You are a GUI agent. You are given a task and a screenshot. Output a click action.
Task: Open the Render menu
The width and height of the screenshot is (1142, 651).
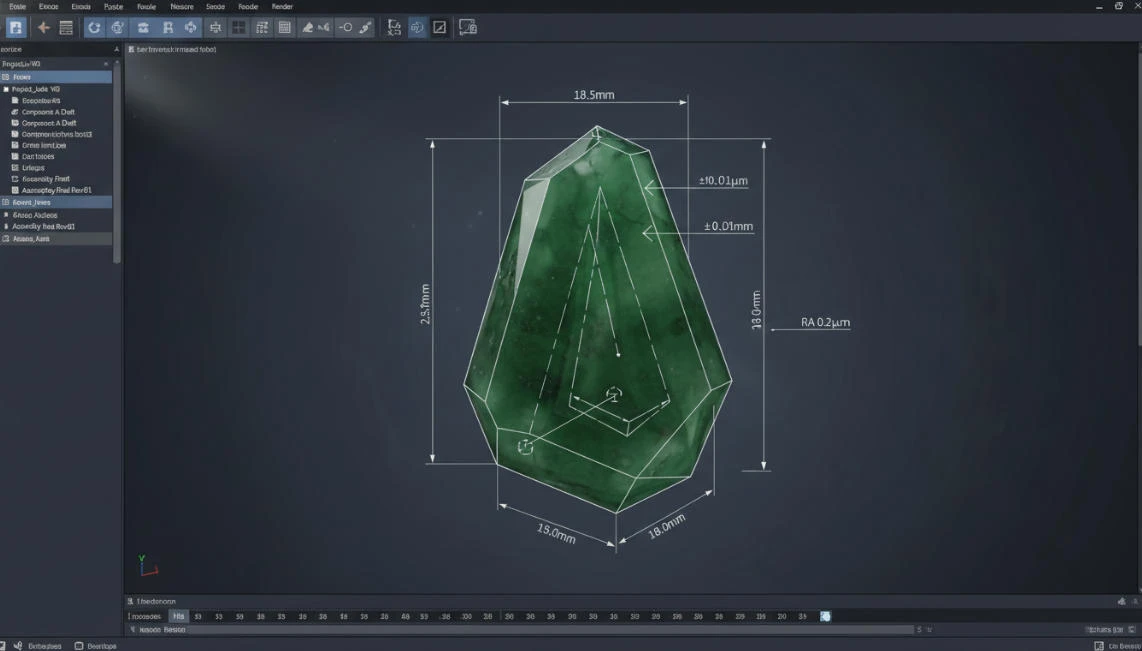[281, 7]
